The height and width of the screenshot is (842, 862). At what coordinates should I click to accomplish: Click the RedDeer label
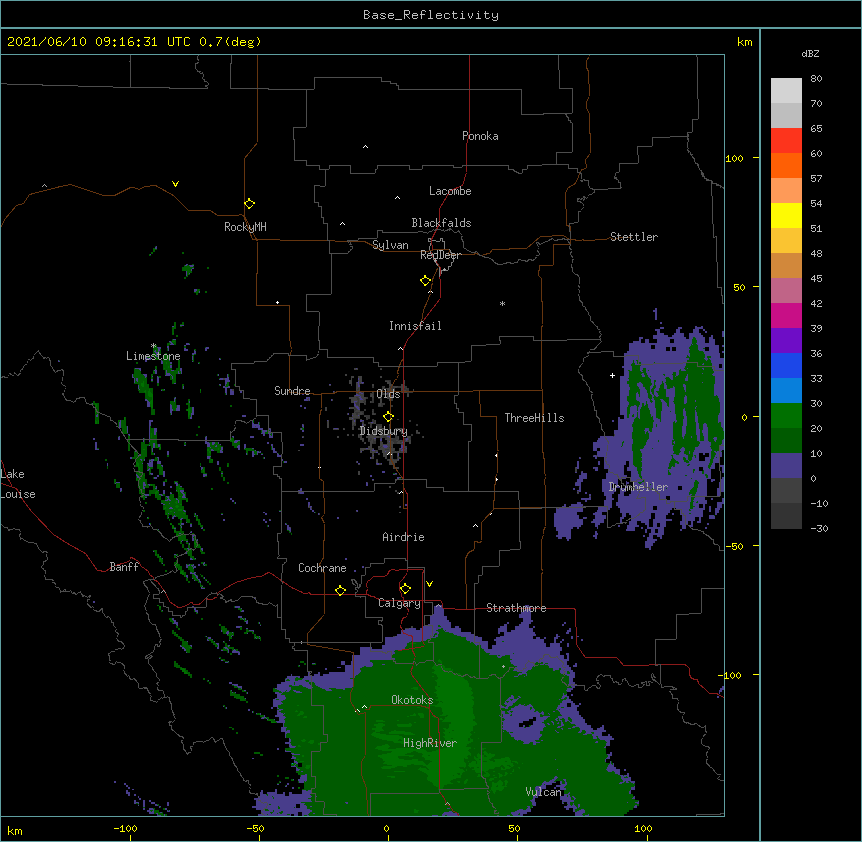(x=440, y=255)
